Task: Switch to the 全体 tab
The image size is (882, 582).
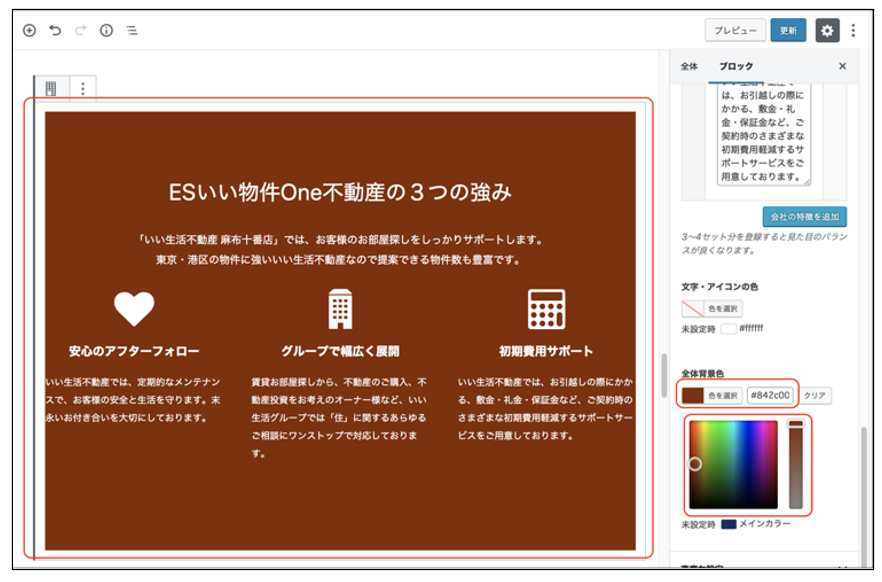Action: coord(689,66)
